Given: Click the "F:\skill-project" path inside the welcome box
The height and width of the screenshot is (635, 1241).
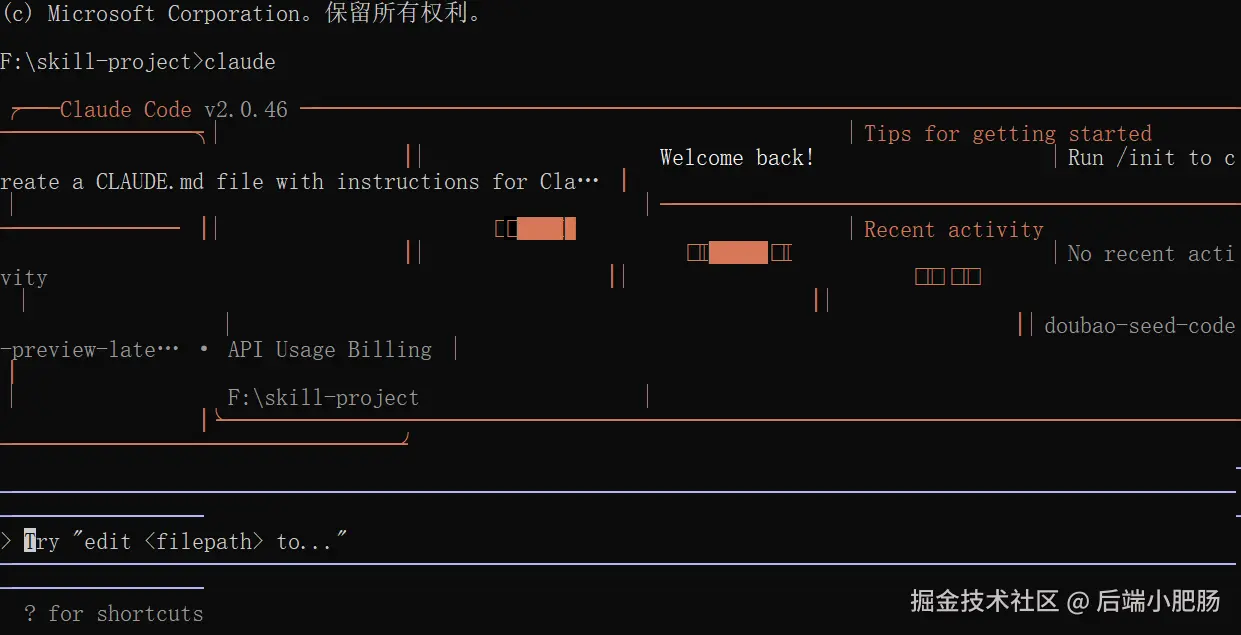Looking at the screenshot, I should coord(323,398).
